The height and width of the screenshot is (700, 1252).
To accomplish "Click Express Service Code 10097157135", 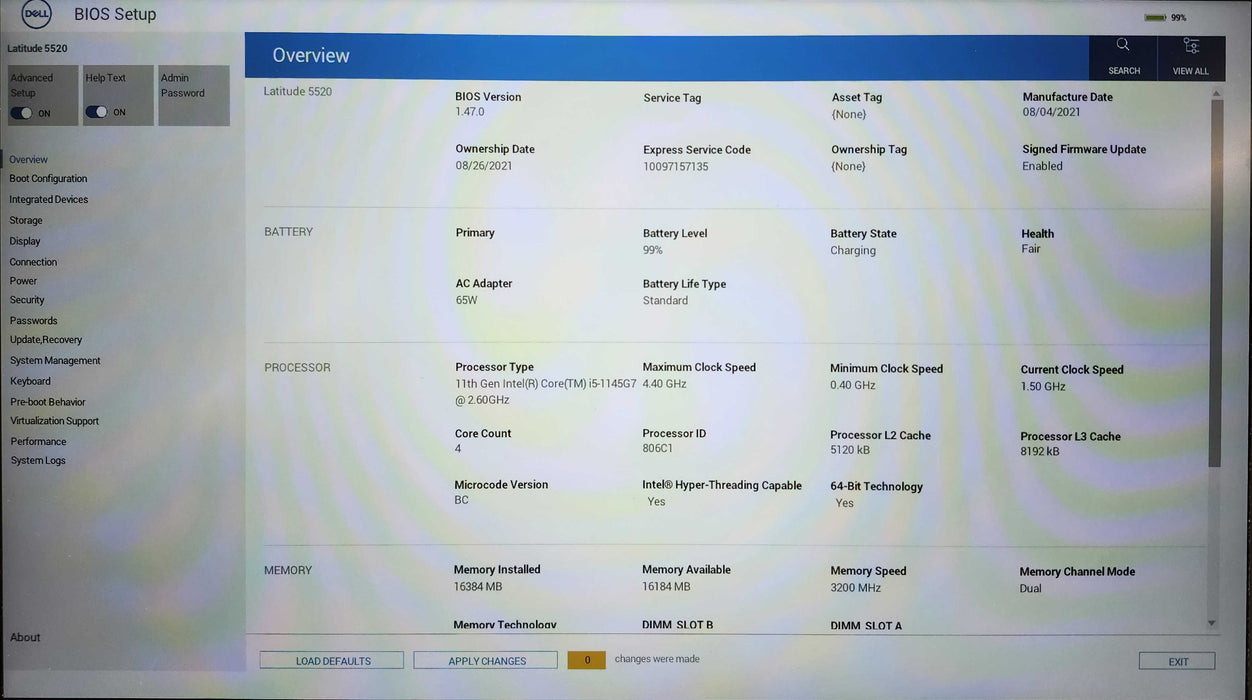I will [676, 167].
